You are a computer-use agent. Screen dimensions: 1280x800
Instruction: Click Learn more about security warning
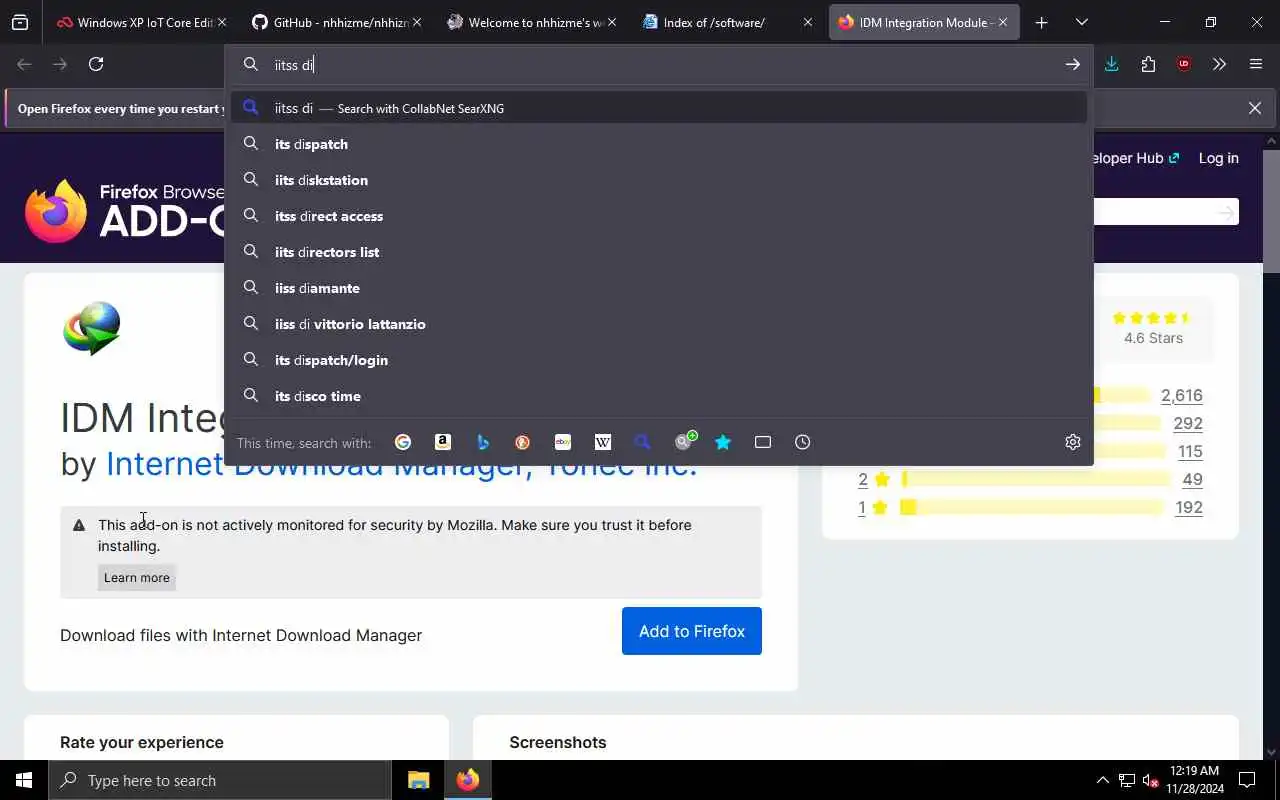pos(137,578)
